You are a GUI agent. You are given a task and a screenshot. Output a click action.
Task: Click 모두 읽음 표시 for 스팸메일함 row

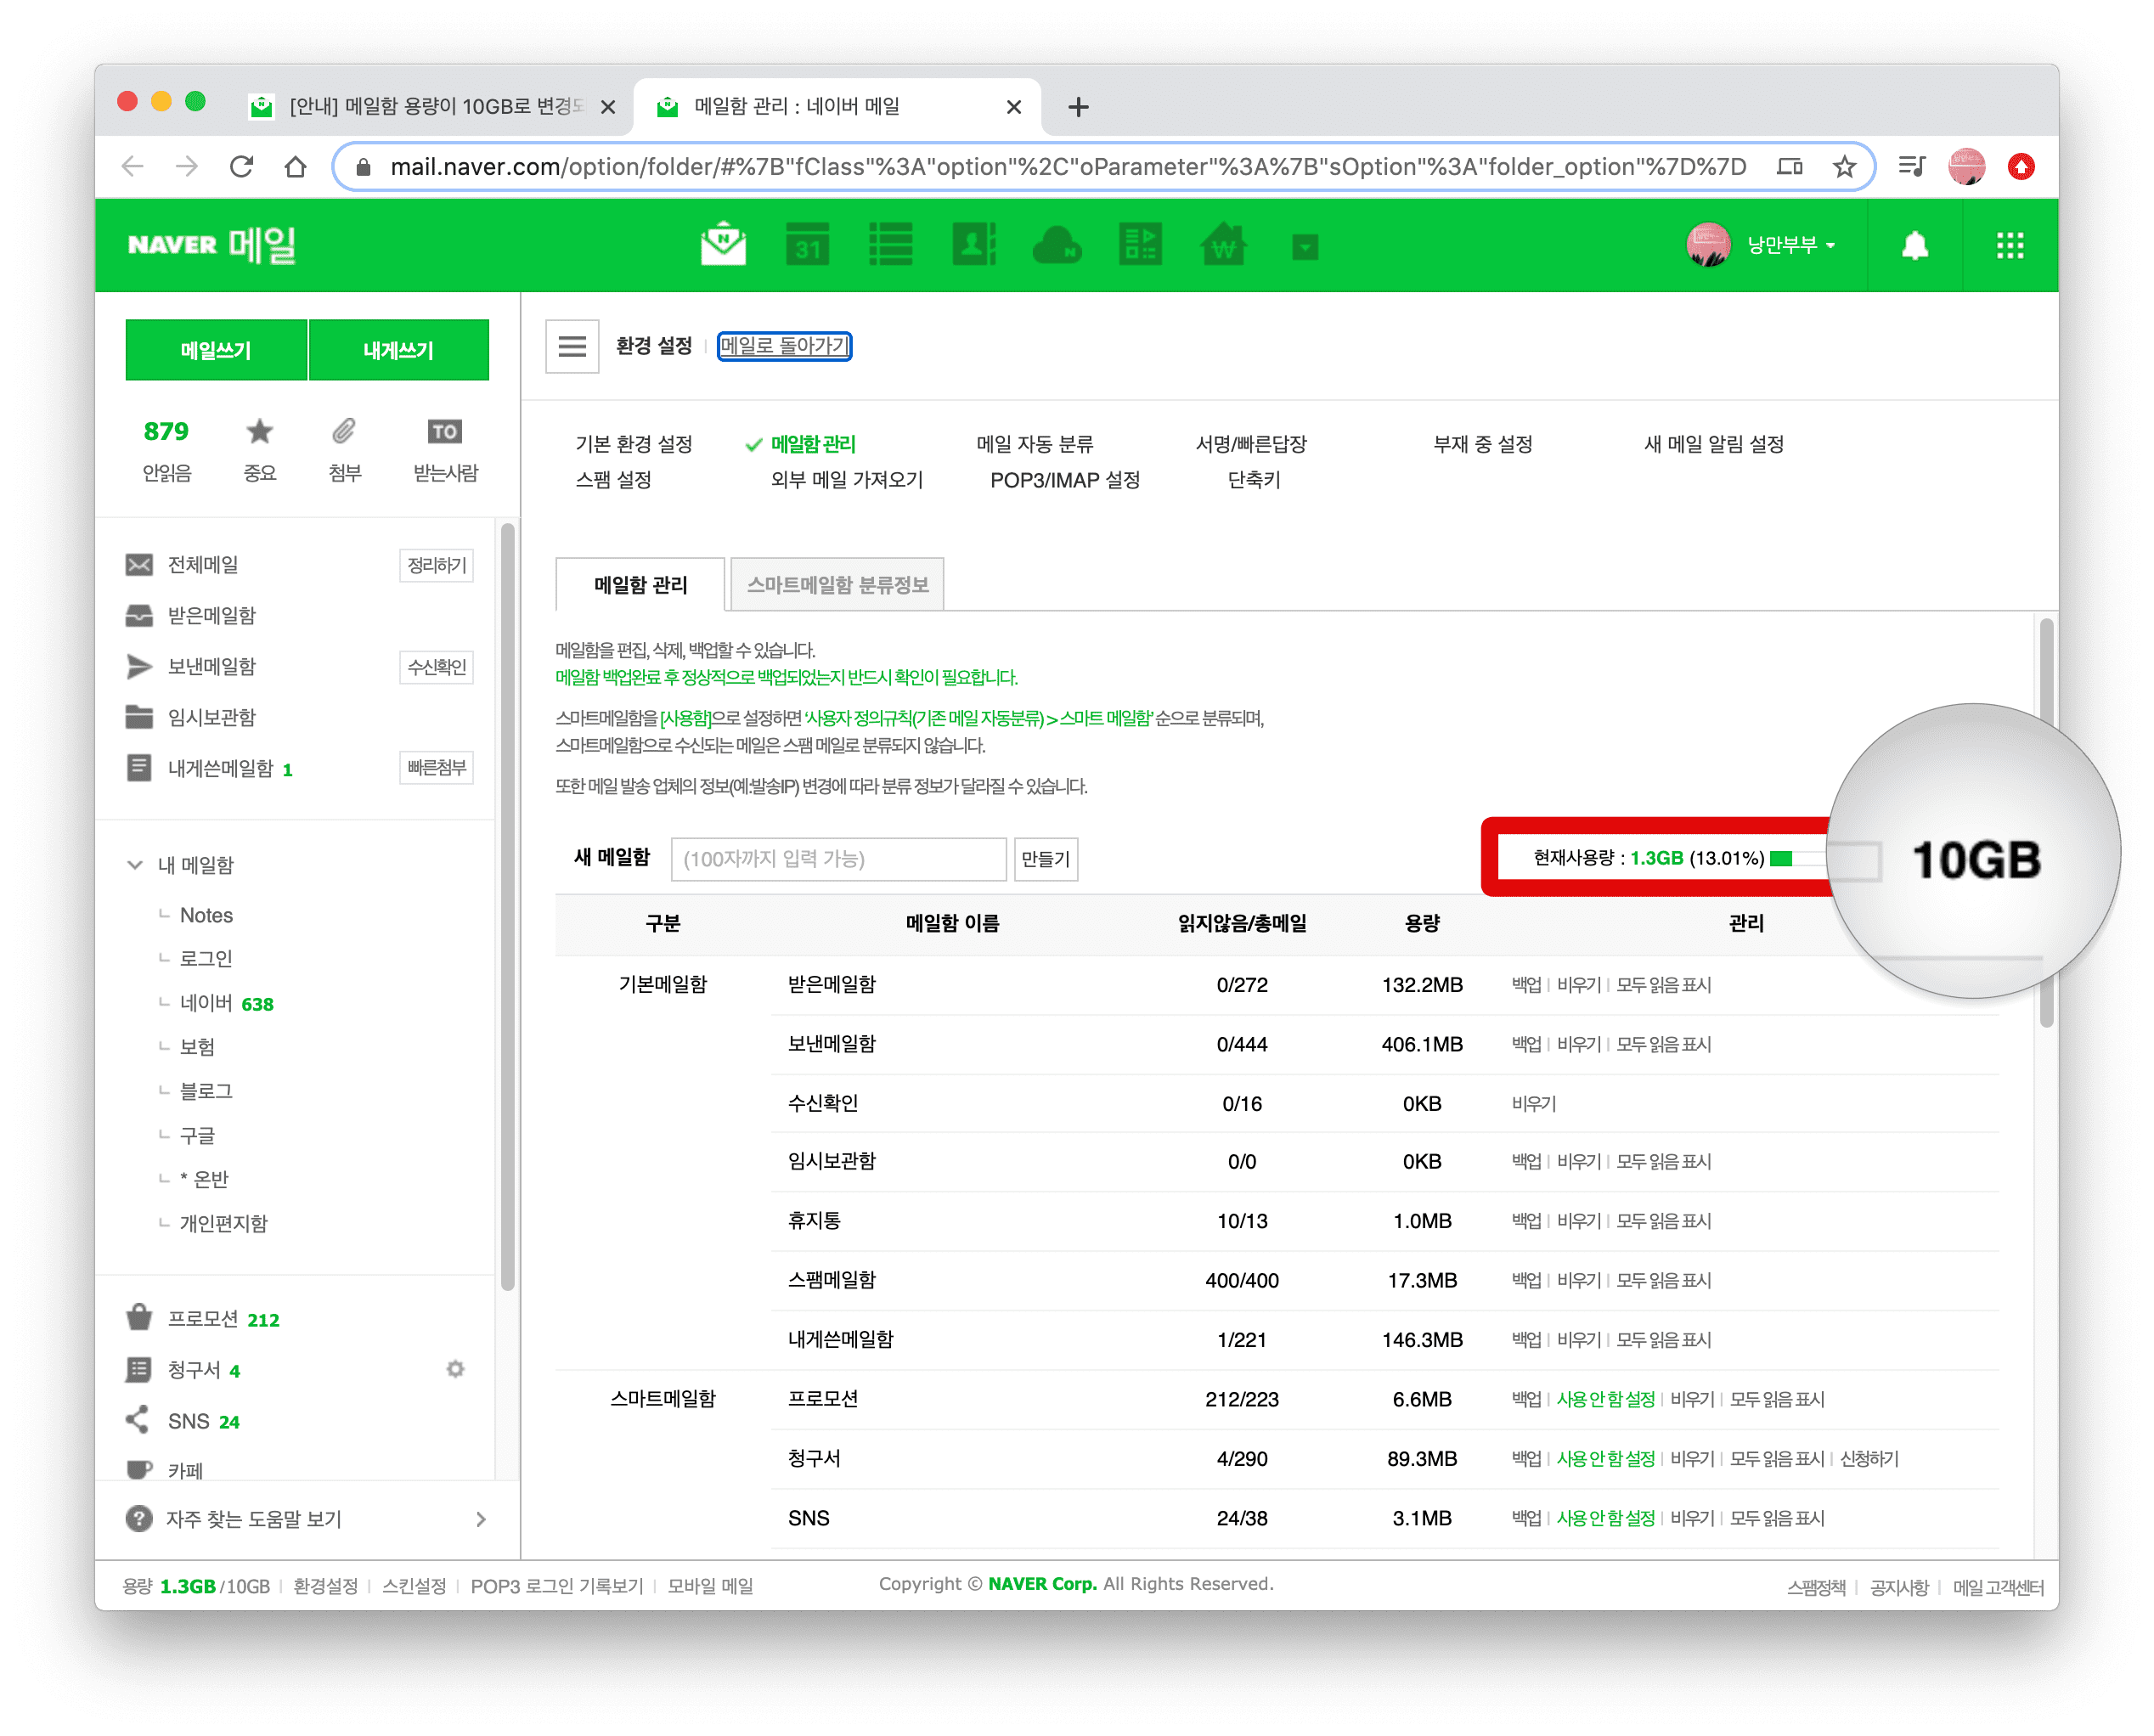[x=1664, y=1280]
